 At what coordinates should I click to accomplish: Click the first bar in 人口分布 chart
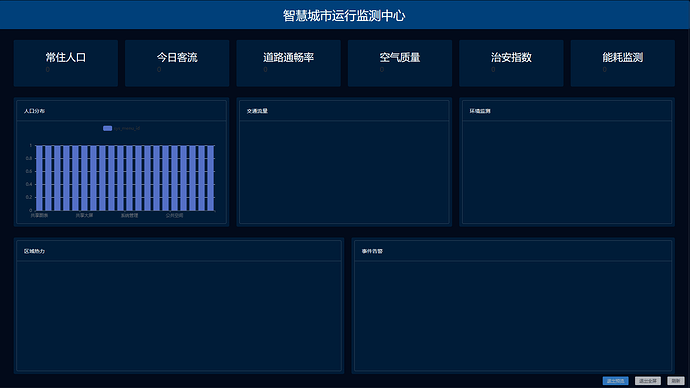[39, 178]
